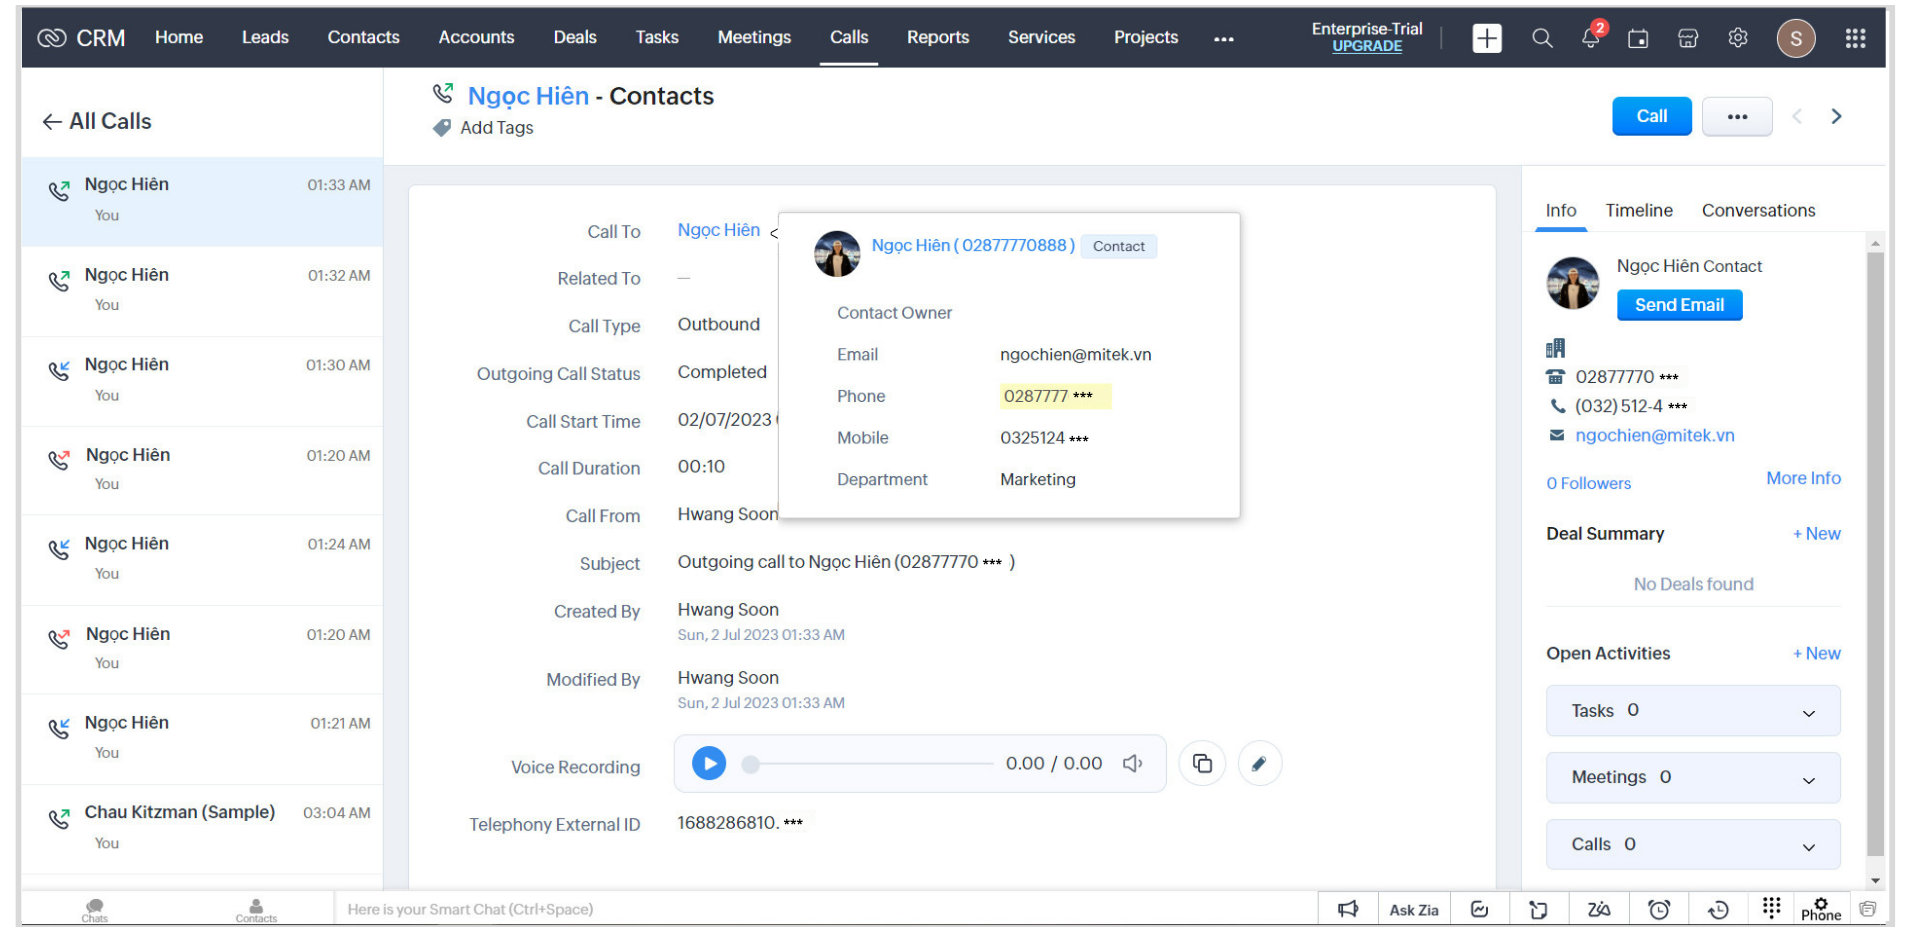Open the Phone dialer in bottom bar
The image size is (1920, 944).
pos(1820,909)
